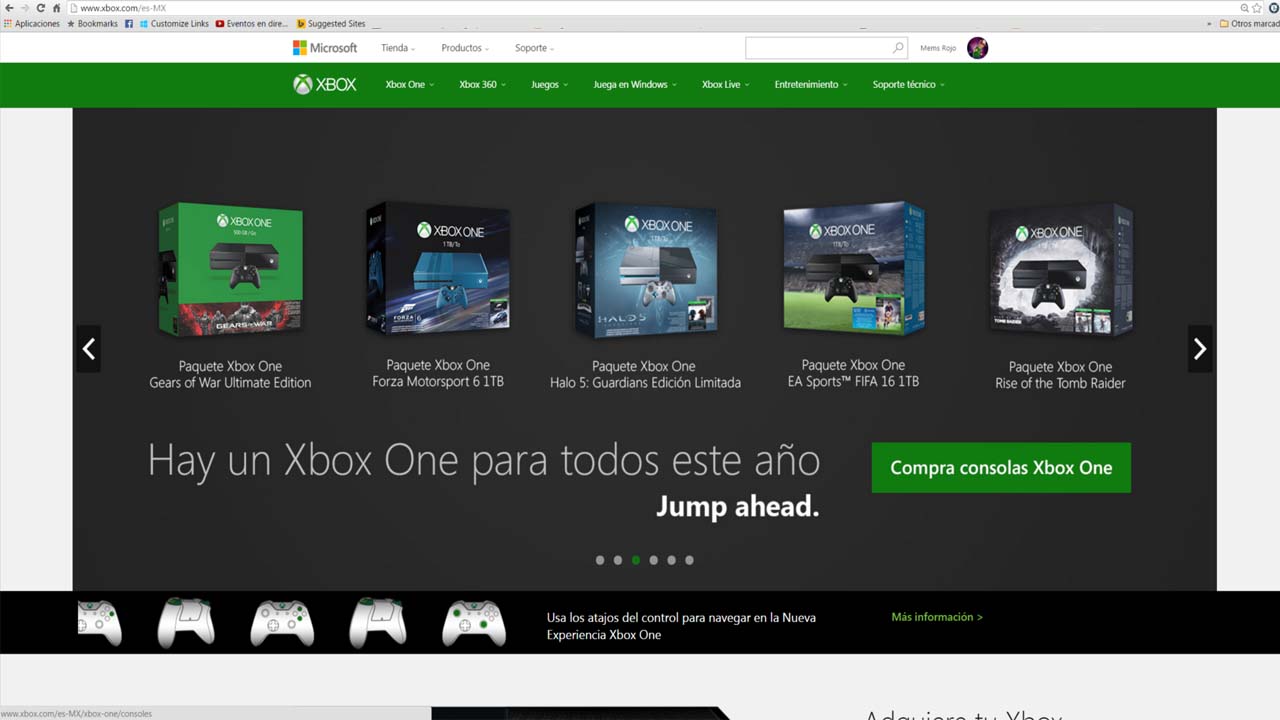Image resolution: width=1280 pixels, height=720 pixels.
Task: Show hidden bookmarks with the overflow chevron
Action: pyautogui.click(x=1210, y=24)
